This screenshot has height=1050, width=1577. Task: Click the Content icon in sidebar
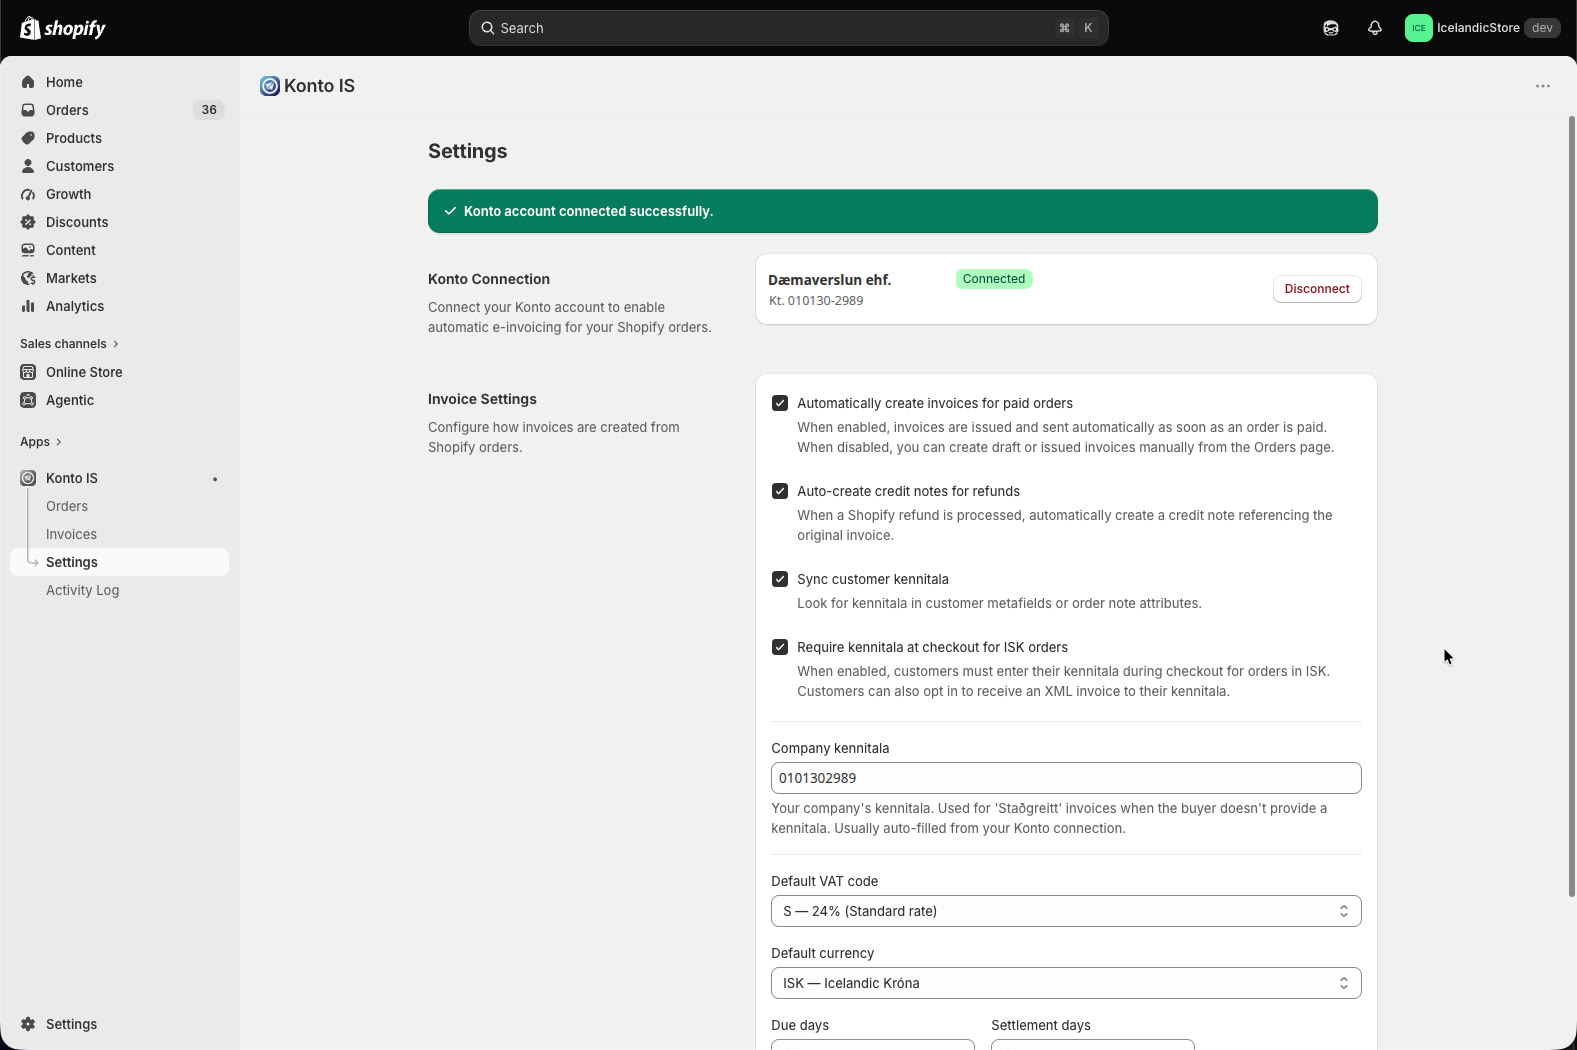pyautogui.click(x=28, y=250)
